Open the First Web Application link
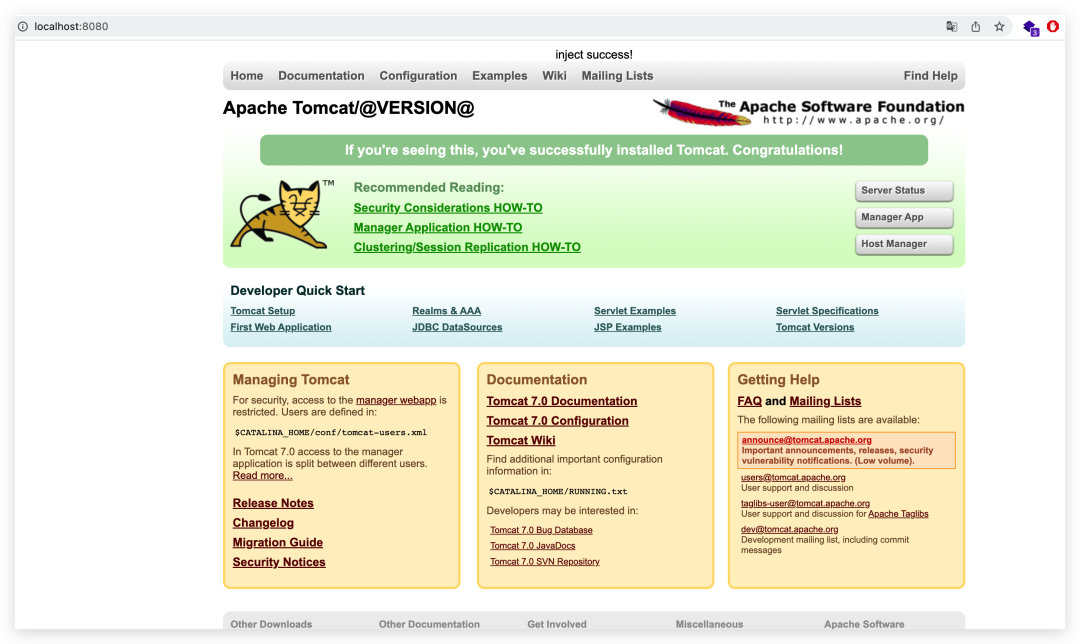This screenshot has width=1080, height=644. [x=280, y=327]
